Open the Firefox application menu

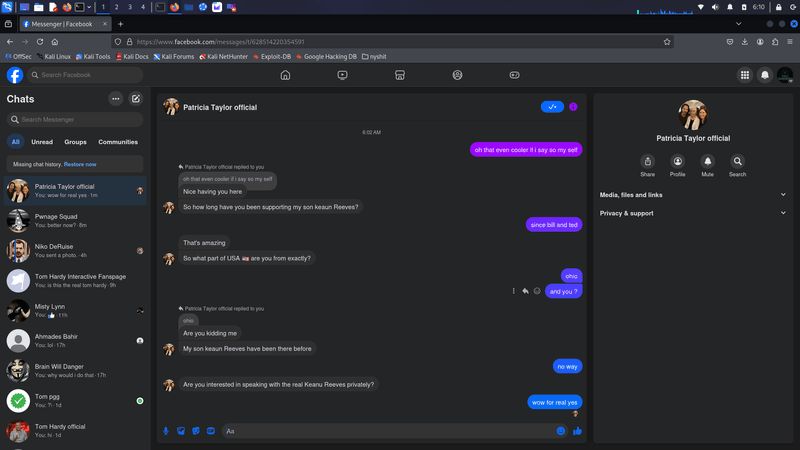(790, 42)
